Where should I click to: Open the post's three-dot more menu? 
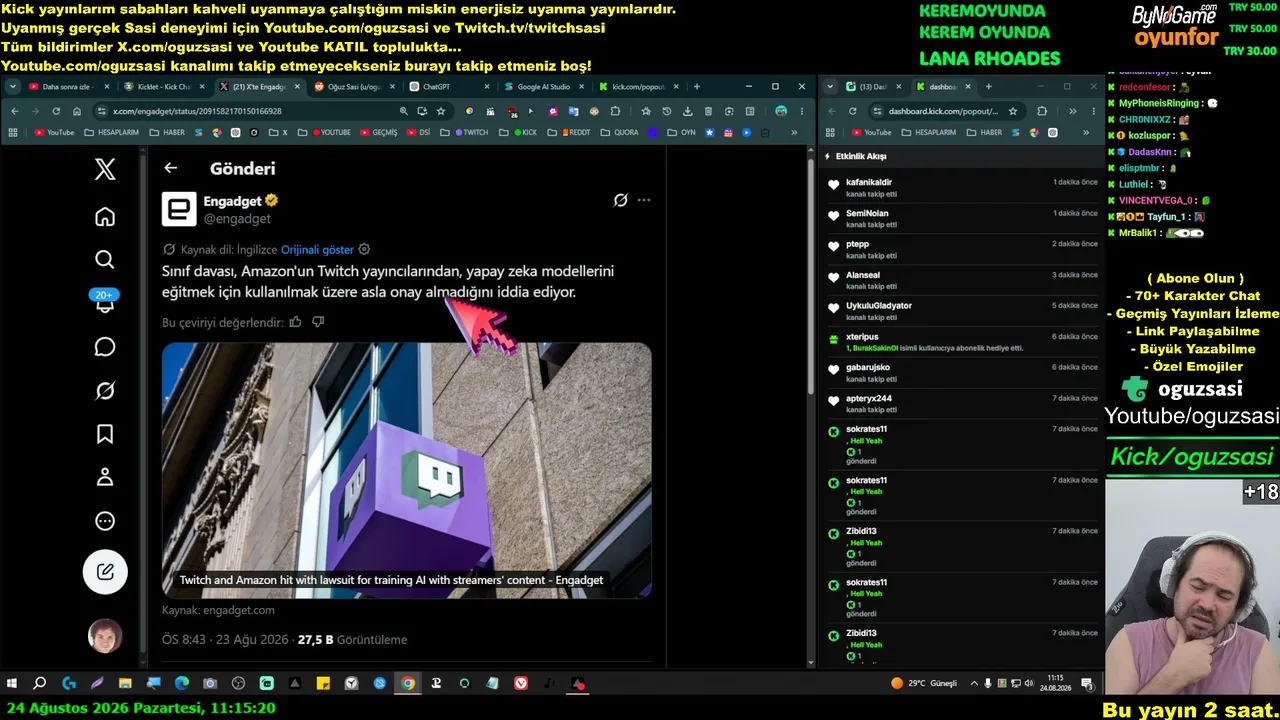pyautogui.click(x=644, y=200)
